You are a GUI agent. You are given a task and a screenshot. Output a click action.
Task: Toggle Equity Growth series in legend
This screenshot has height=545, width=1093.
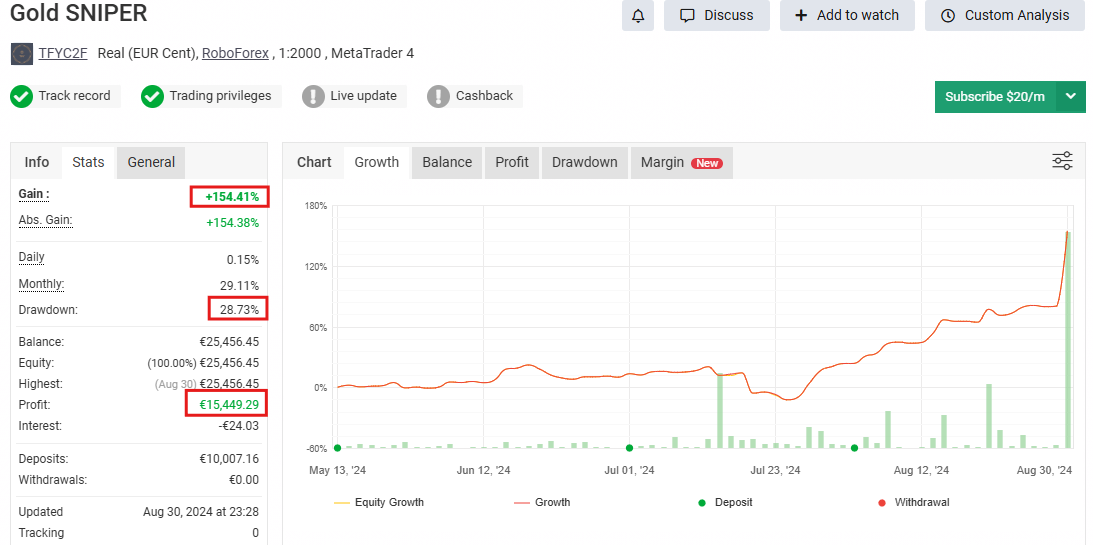379,502
